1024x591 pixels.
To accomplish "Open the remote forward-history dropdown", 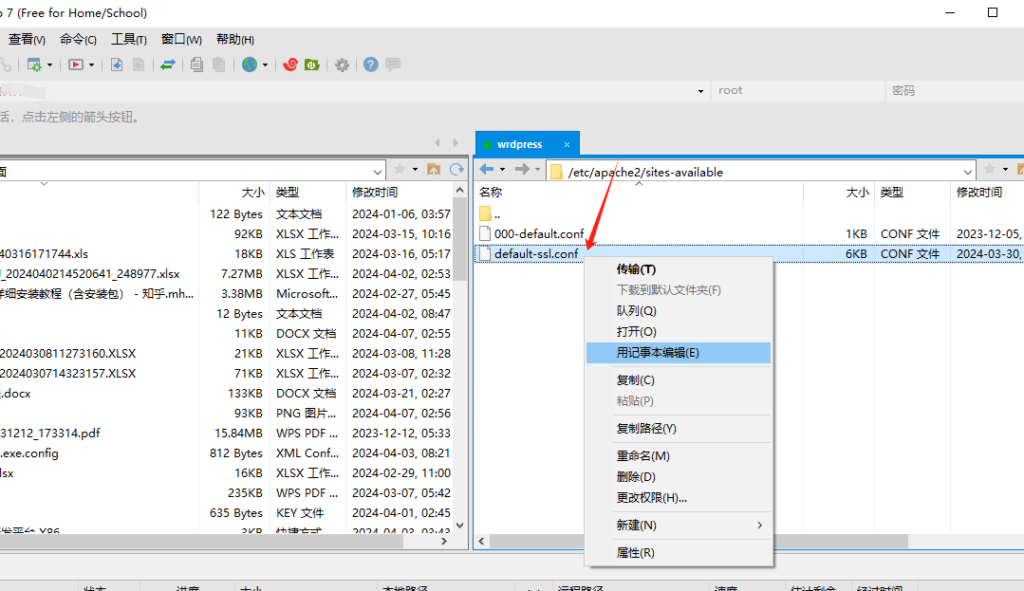I will pyautogui.click(x=537, y=170).
